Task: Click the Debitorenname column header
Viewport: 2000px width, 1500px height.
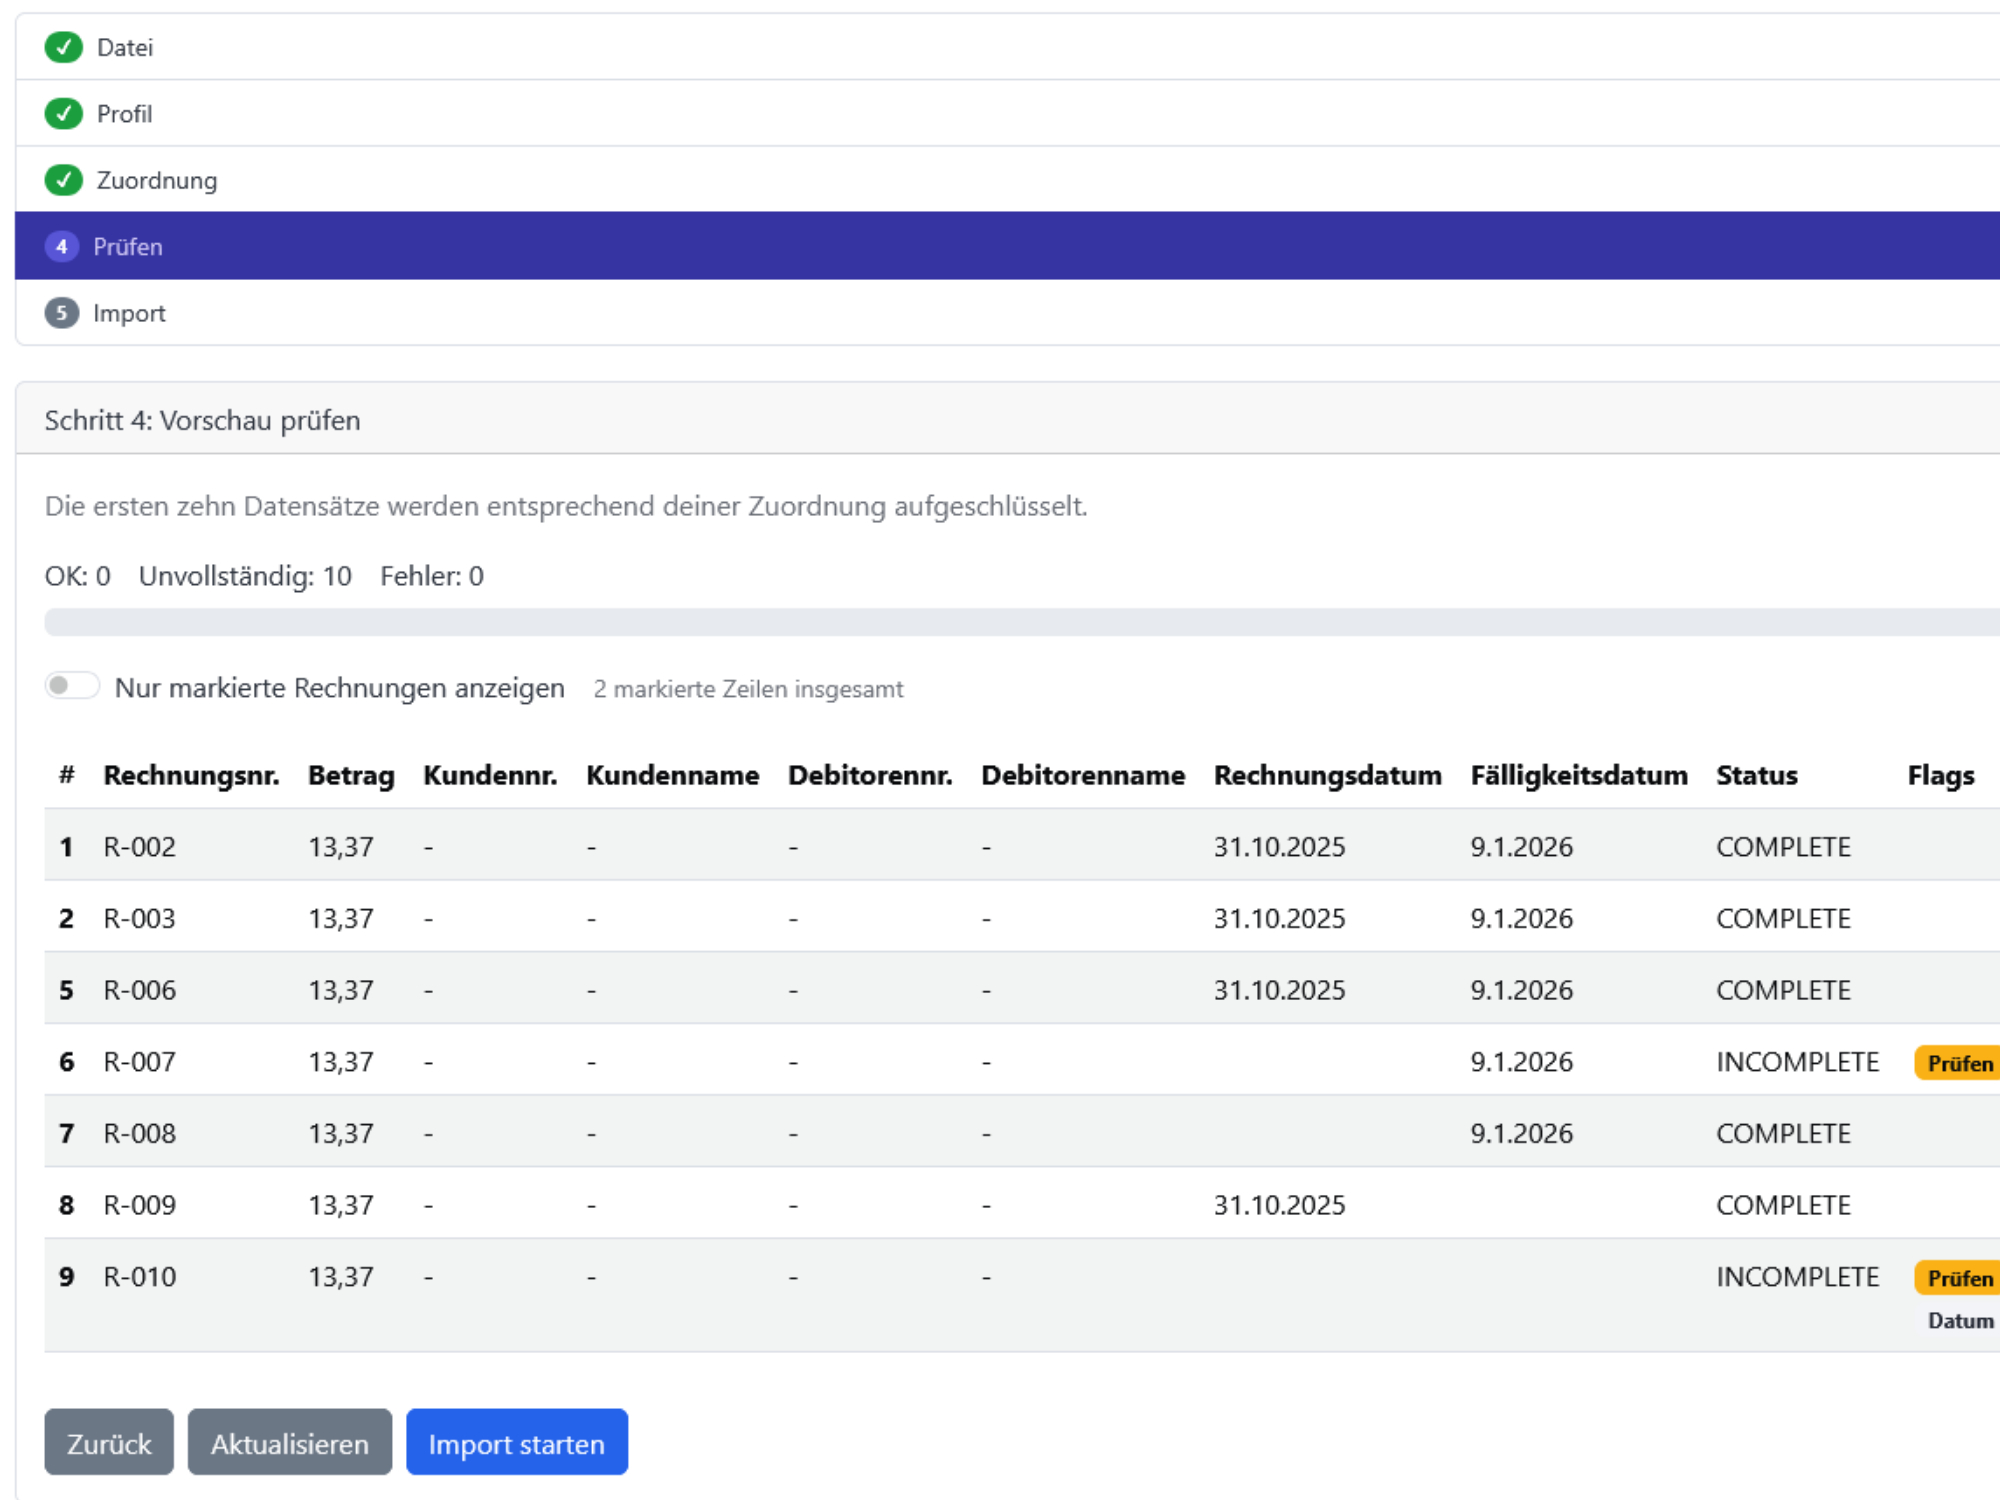Action: coord(1083,775)
